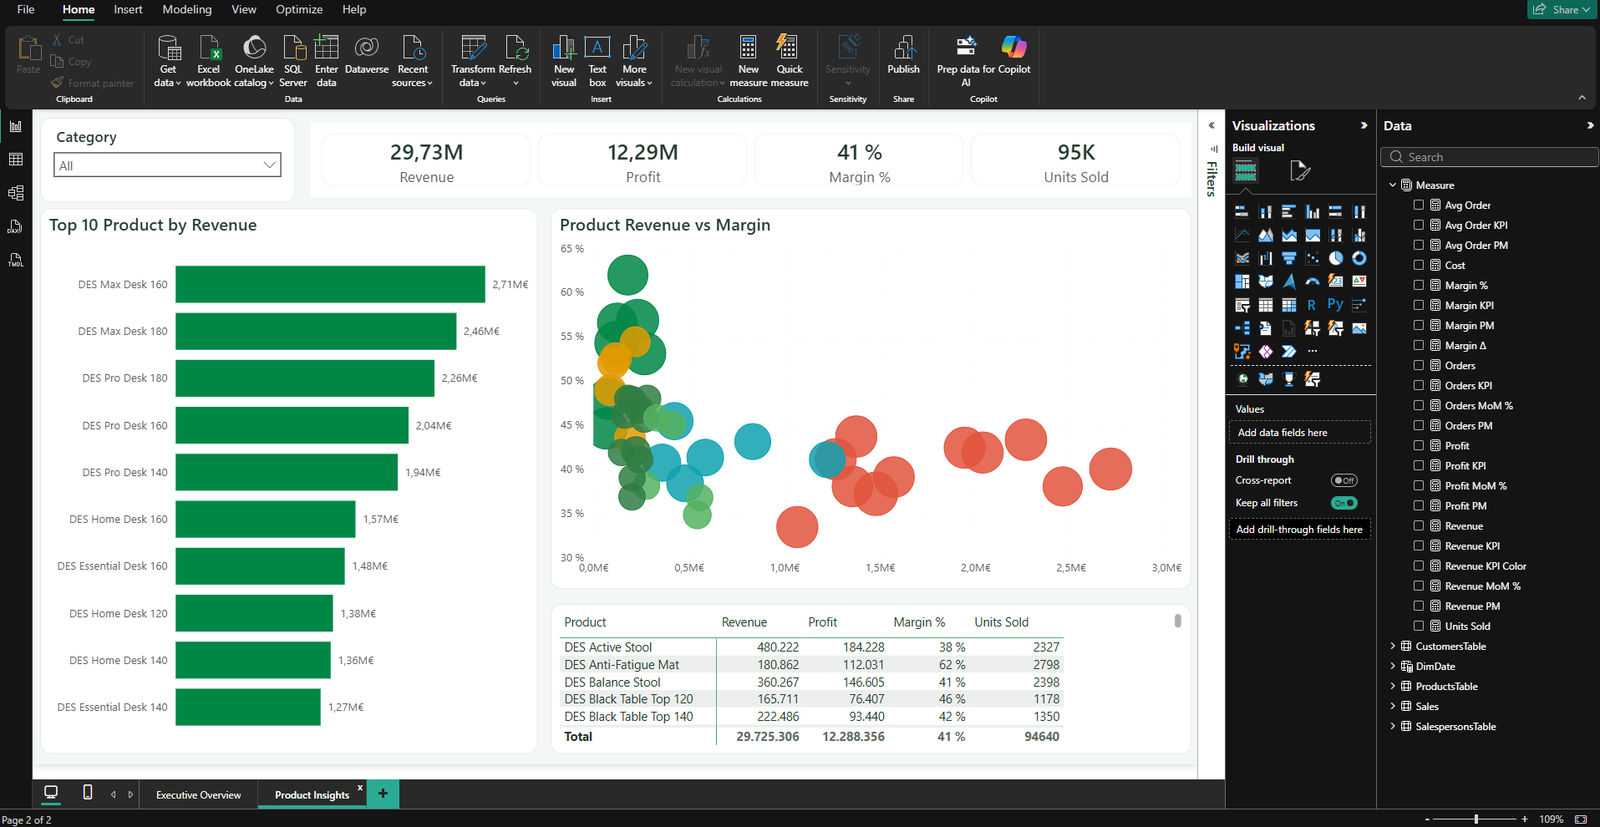Check the Profit measure checkbox
Image resolution: width=1600 pixels, height=827 pixels.
pyautogui.click(x=1418, y=445)
